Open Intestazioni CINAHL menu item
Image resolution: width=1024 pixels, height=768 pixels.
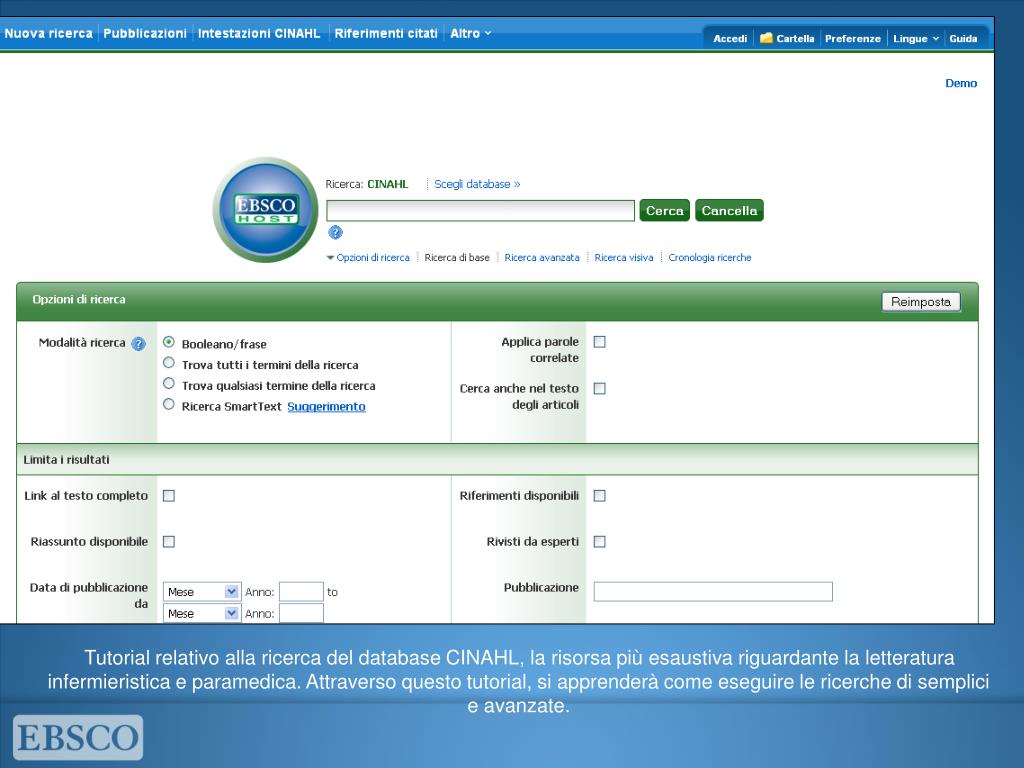click(x=259, y=33)
